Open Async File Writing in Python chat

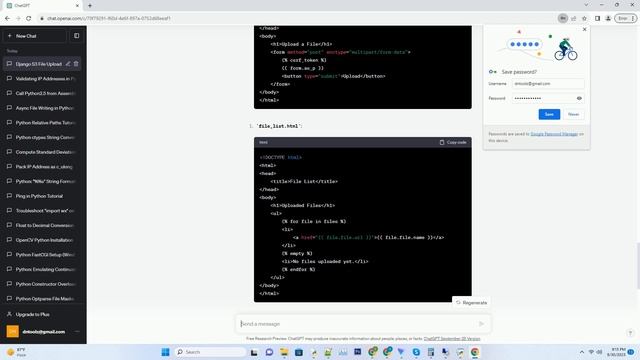(42, 108)
